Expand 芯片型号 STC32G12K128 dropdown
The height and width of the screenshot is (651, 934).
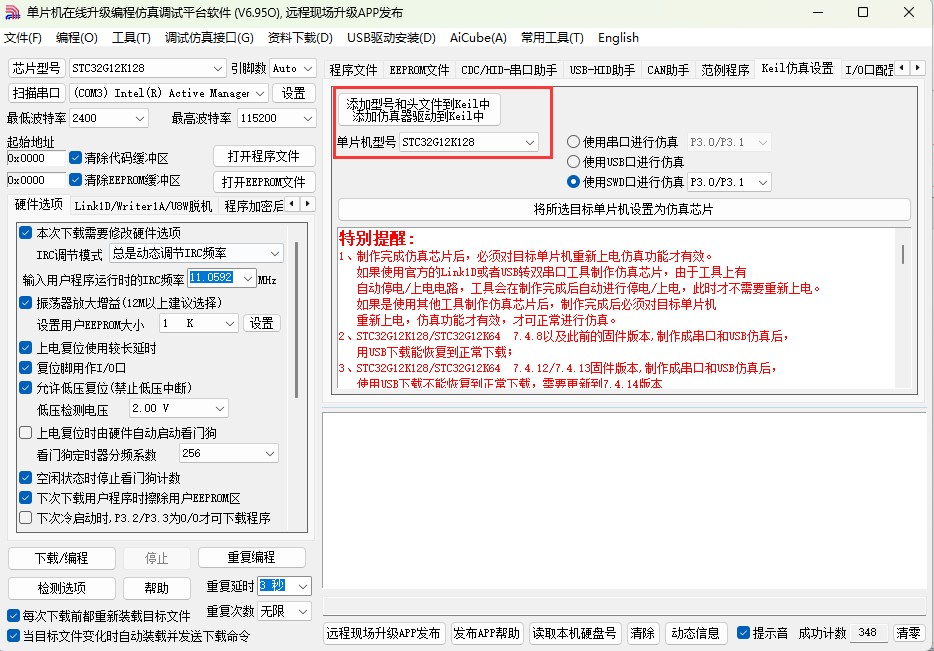coord(217,68)
